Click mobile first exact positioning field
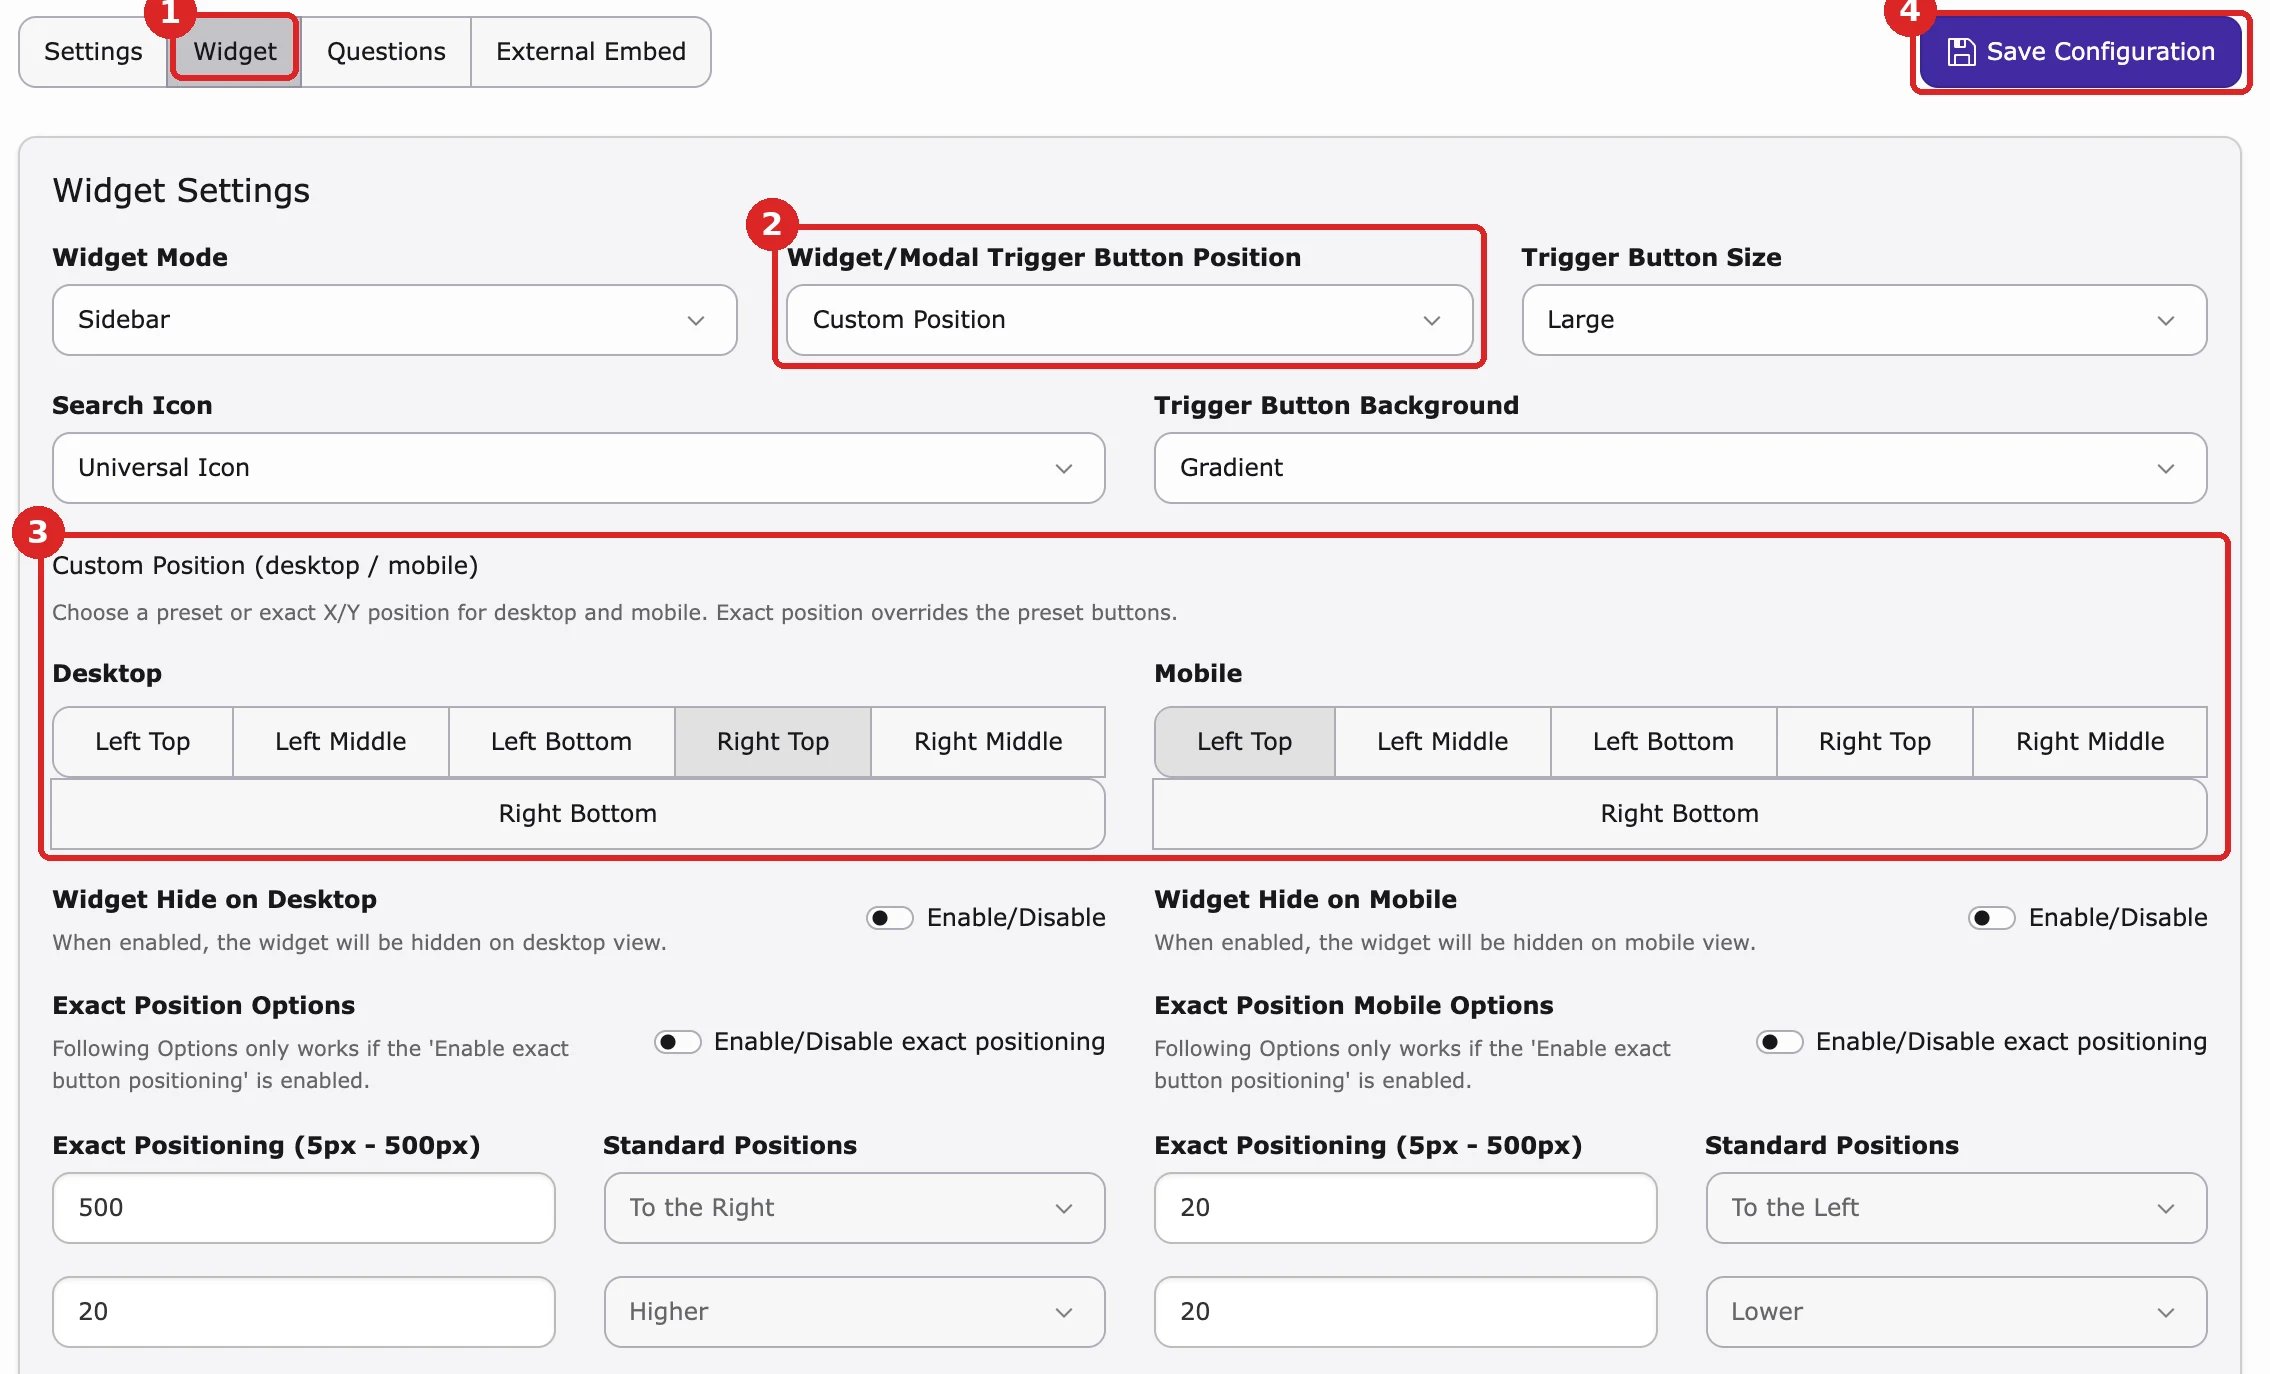2270x1374 pixels. point(1406,1208)
